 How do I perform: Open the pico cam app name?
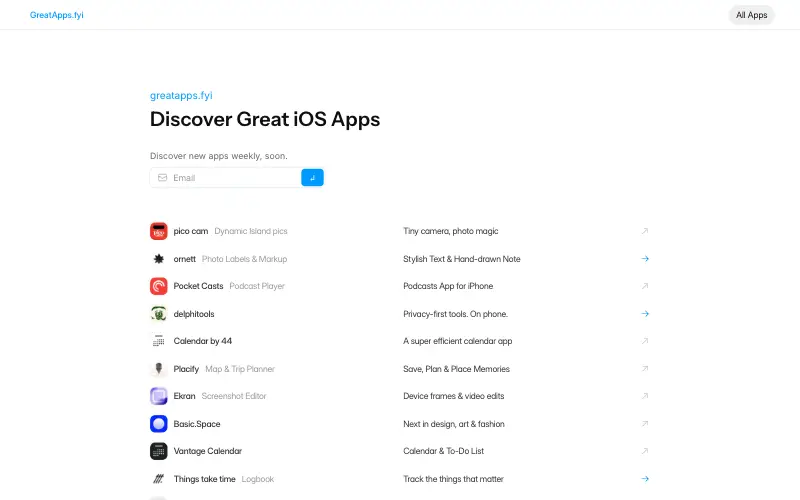(191, 231)
